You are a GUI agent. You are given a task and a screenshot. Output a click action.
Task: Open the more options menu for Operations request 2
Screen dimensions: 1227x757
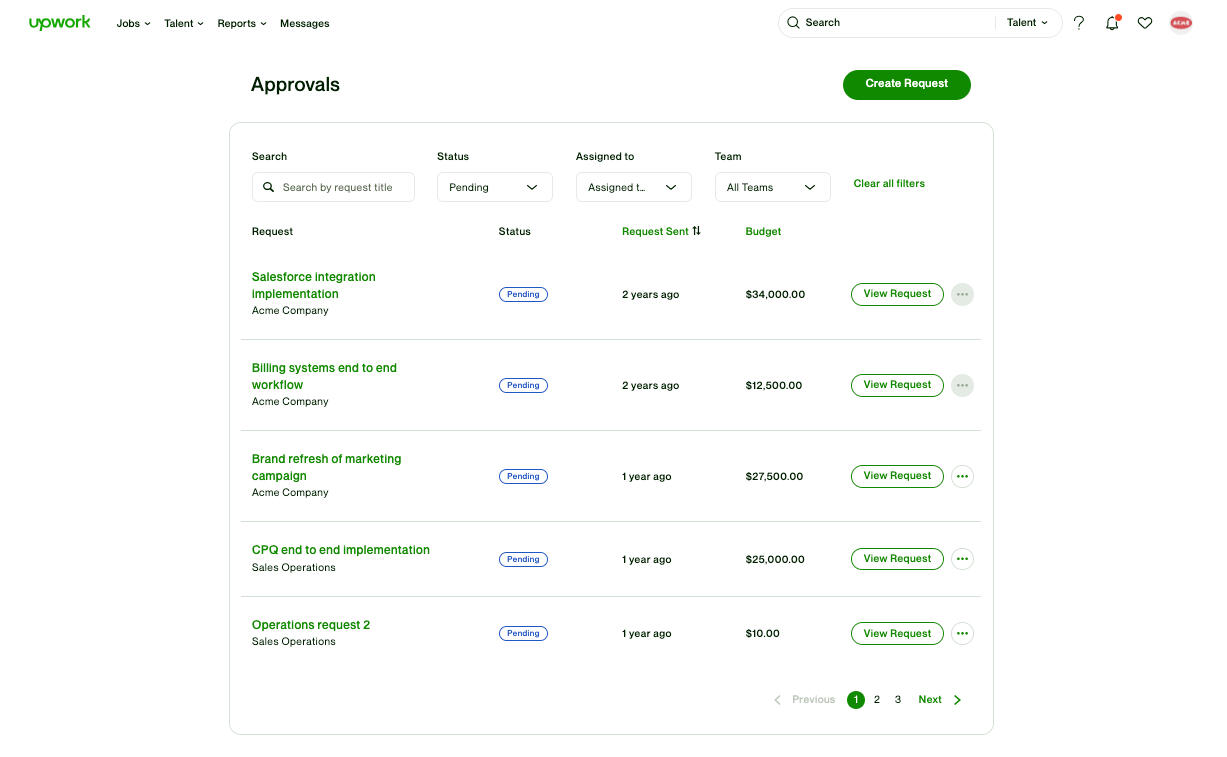962,633
